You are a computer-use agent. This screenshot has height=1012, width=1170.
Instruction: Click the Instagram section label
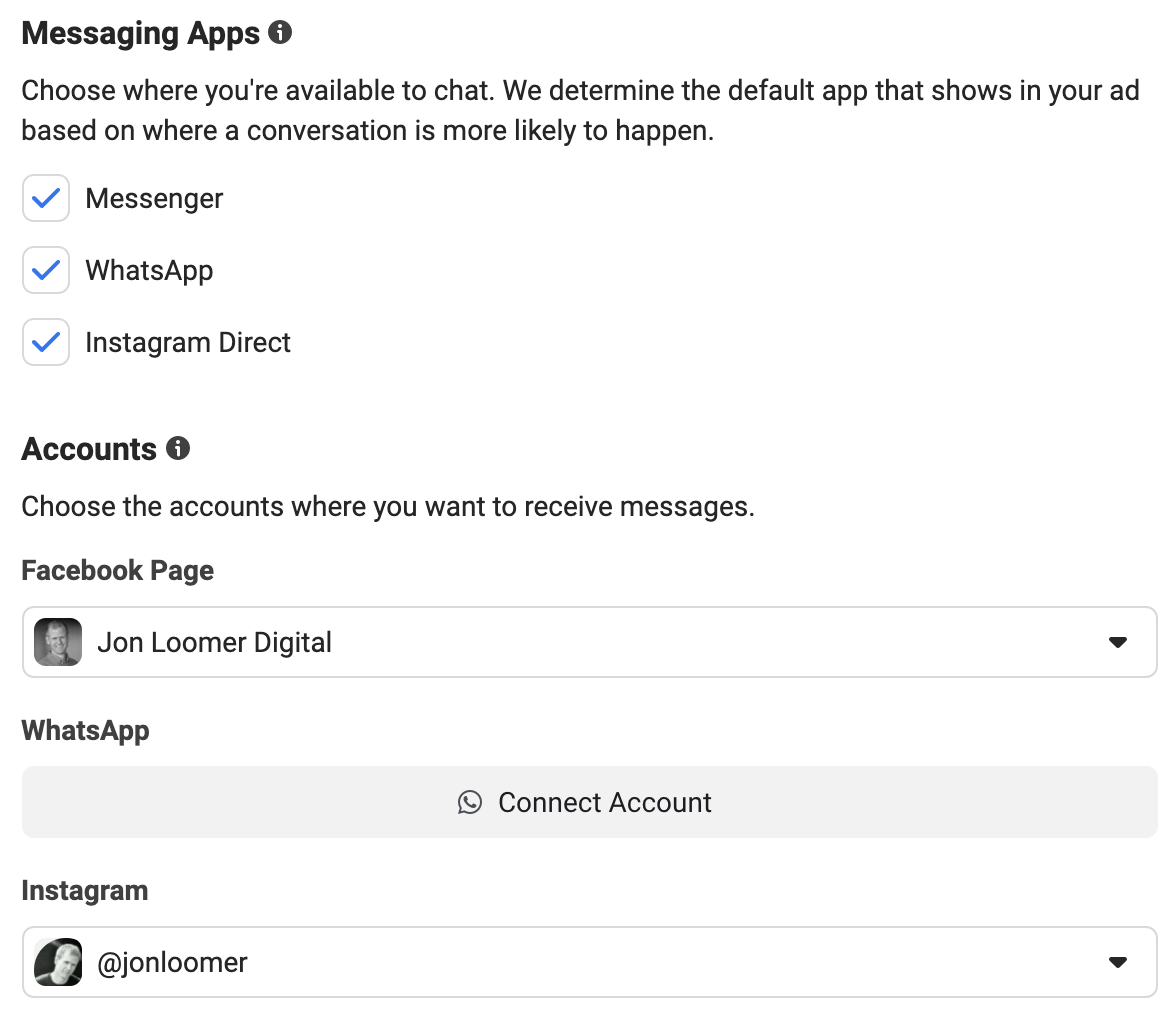click(x=84, y=890)
